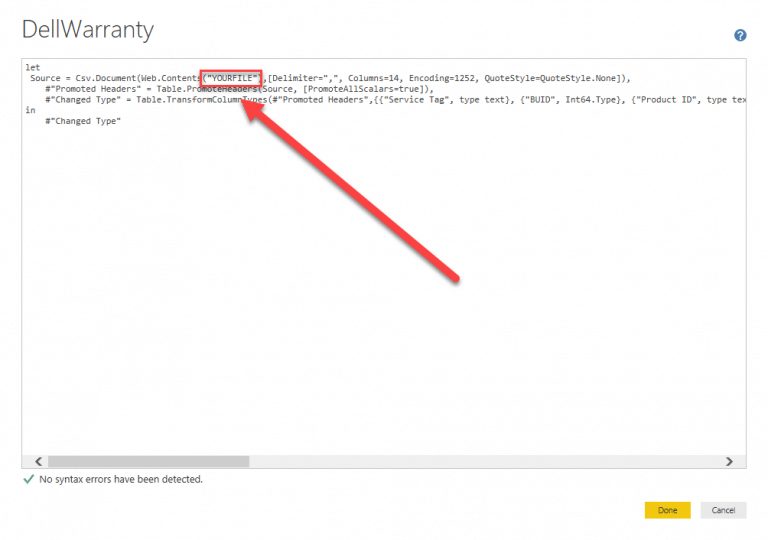Click "Product ID" column name text
768x540 pixels.
pyautogui.click(x=666, y=99)
